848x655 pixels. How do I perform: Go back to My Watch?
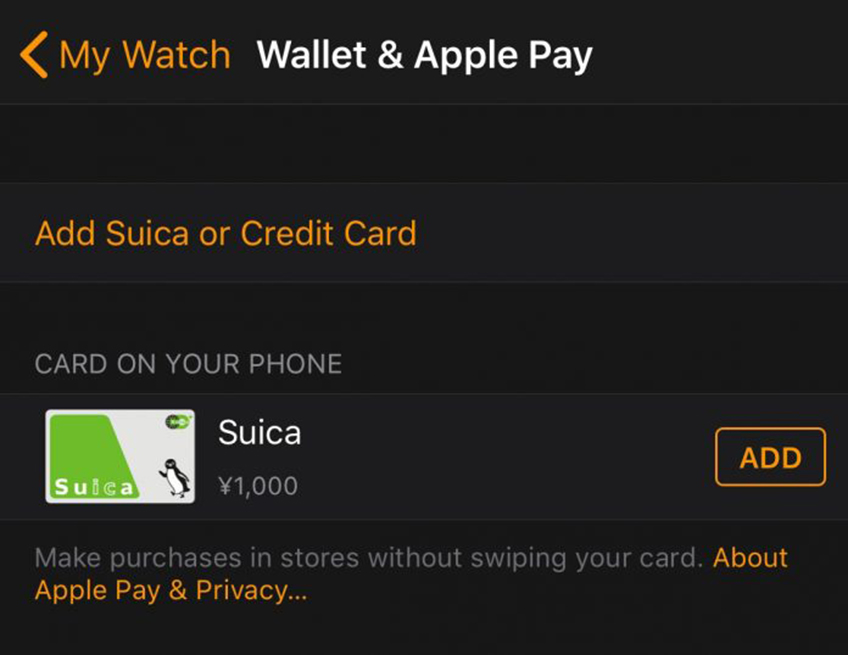[125, 55]
